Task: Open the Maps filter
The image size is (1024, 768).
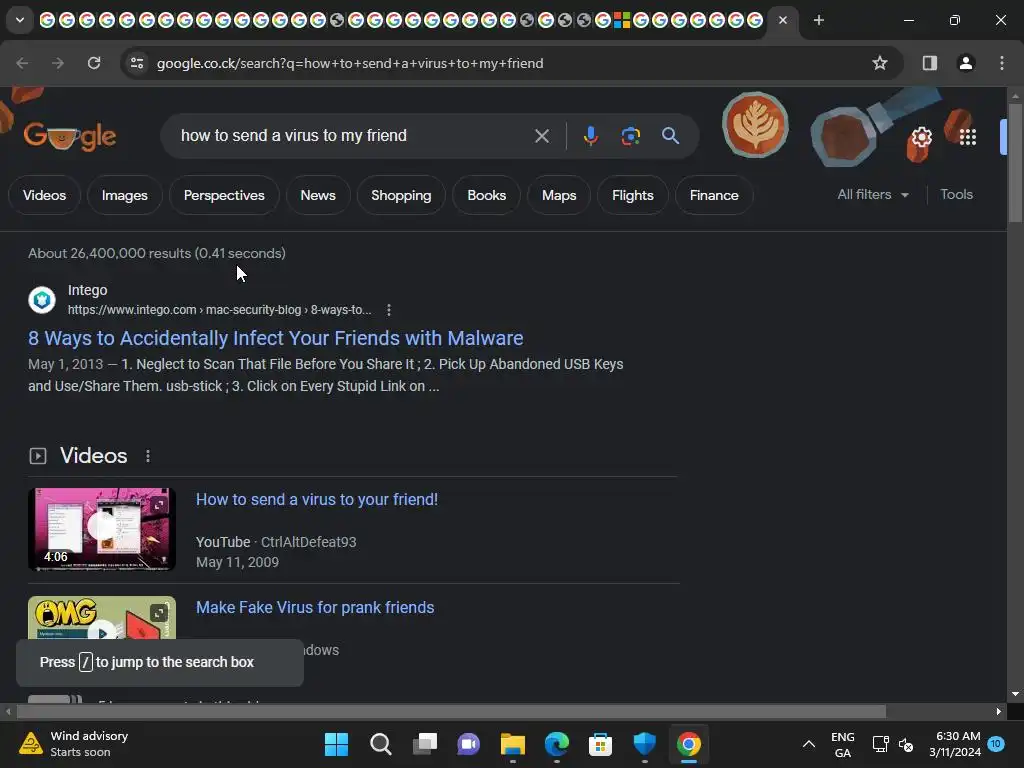Action: point(559,195)
